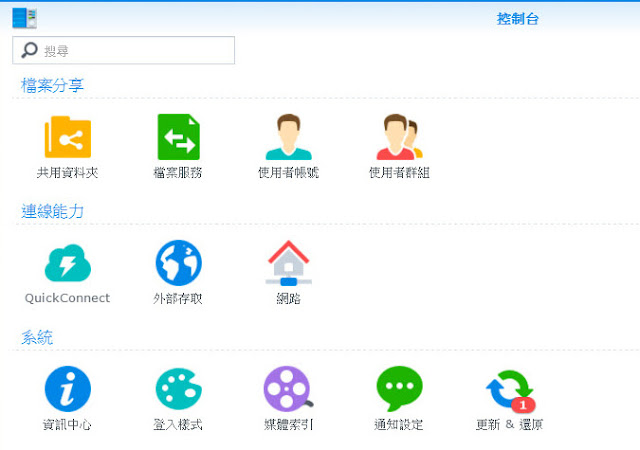Screen dimensions: 640x450
Task: Click the magnifier icon in search box
Action: pos(29,50)
